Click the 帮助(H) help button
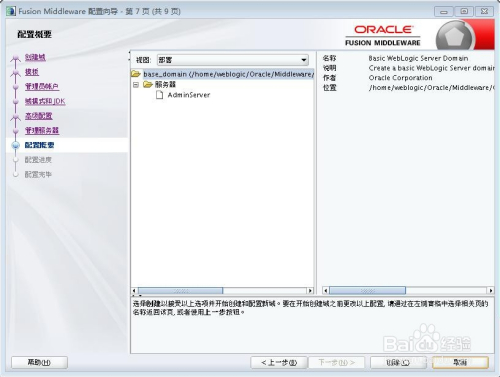This screenshot has width=500, height=377. pos(39,362)
